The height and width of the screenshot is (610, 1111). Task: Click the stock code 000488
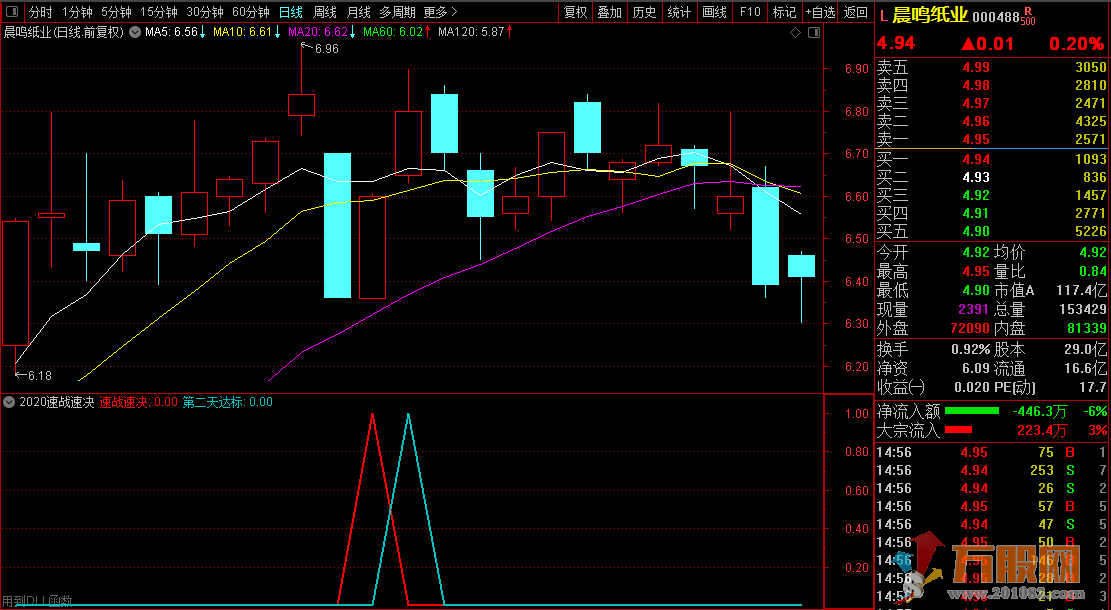[996, 17]
